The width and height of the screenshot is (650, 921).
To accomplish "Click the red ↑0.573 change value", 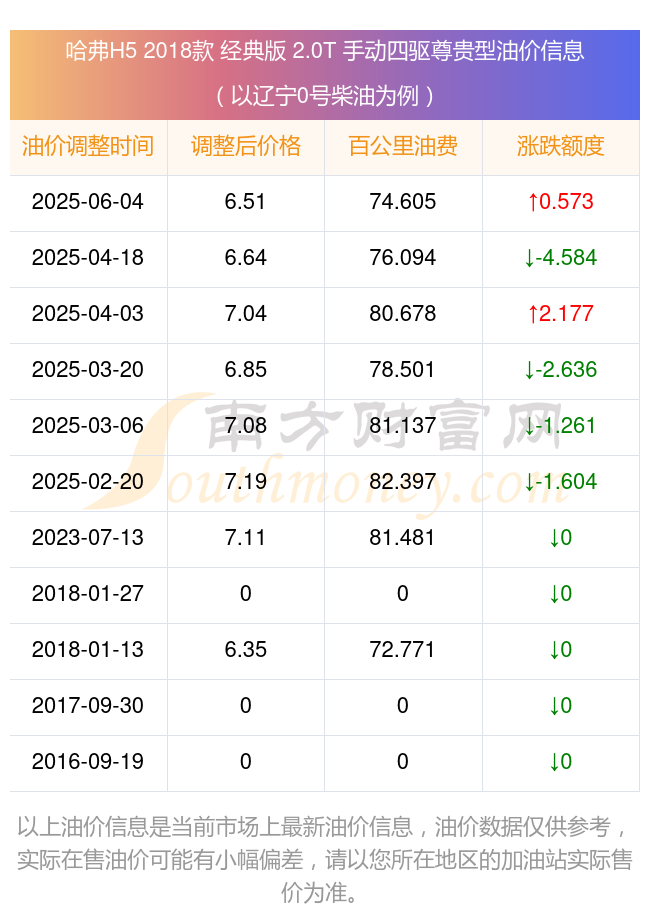I will (x=561, y=202).
